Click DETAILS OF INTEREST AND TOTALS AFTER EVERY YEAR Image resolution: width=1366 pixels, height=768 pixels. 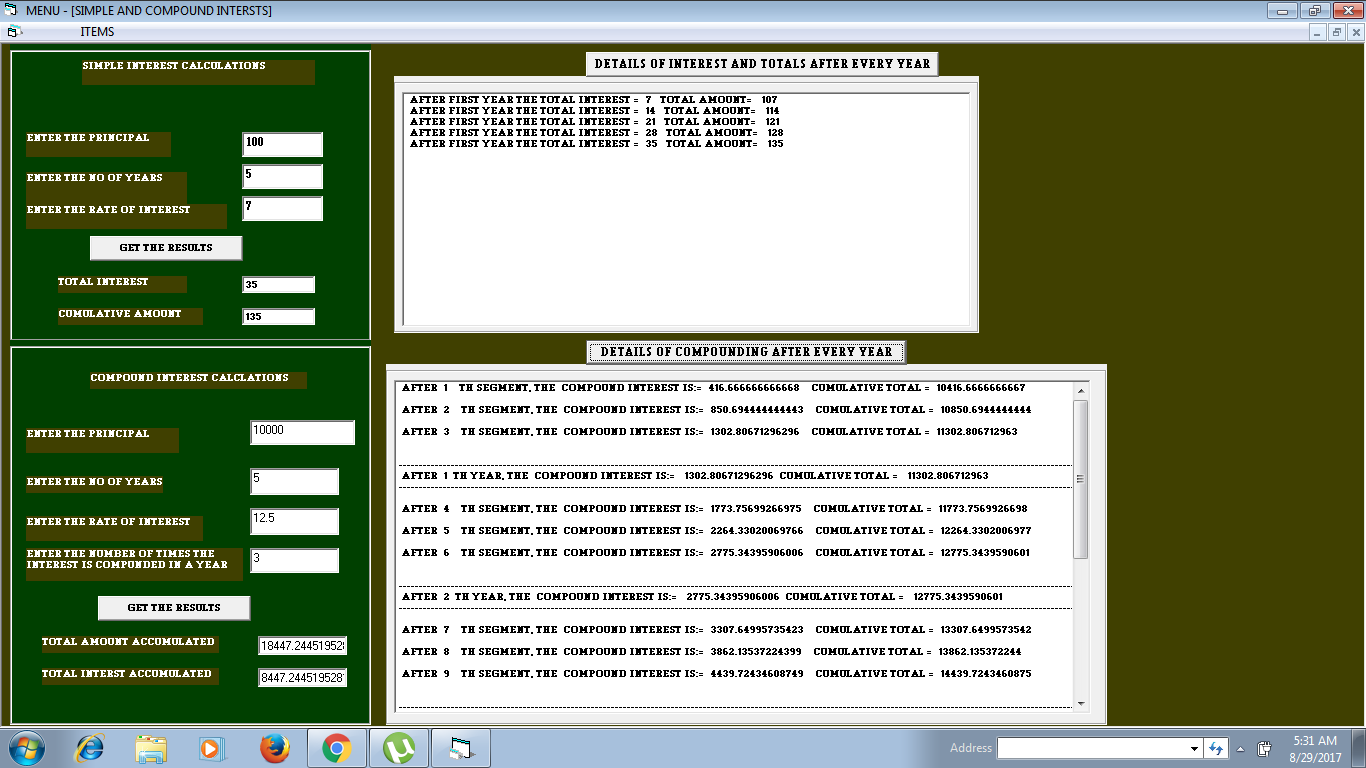pyautogui.click(x=762, y=64)
